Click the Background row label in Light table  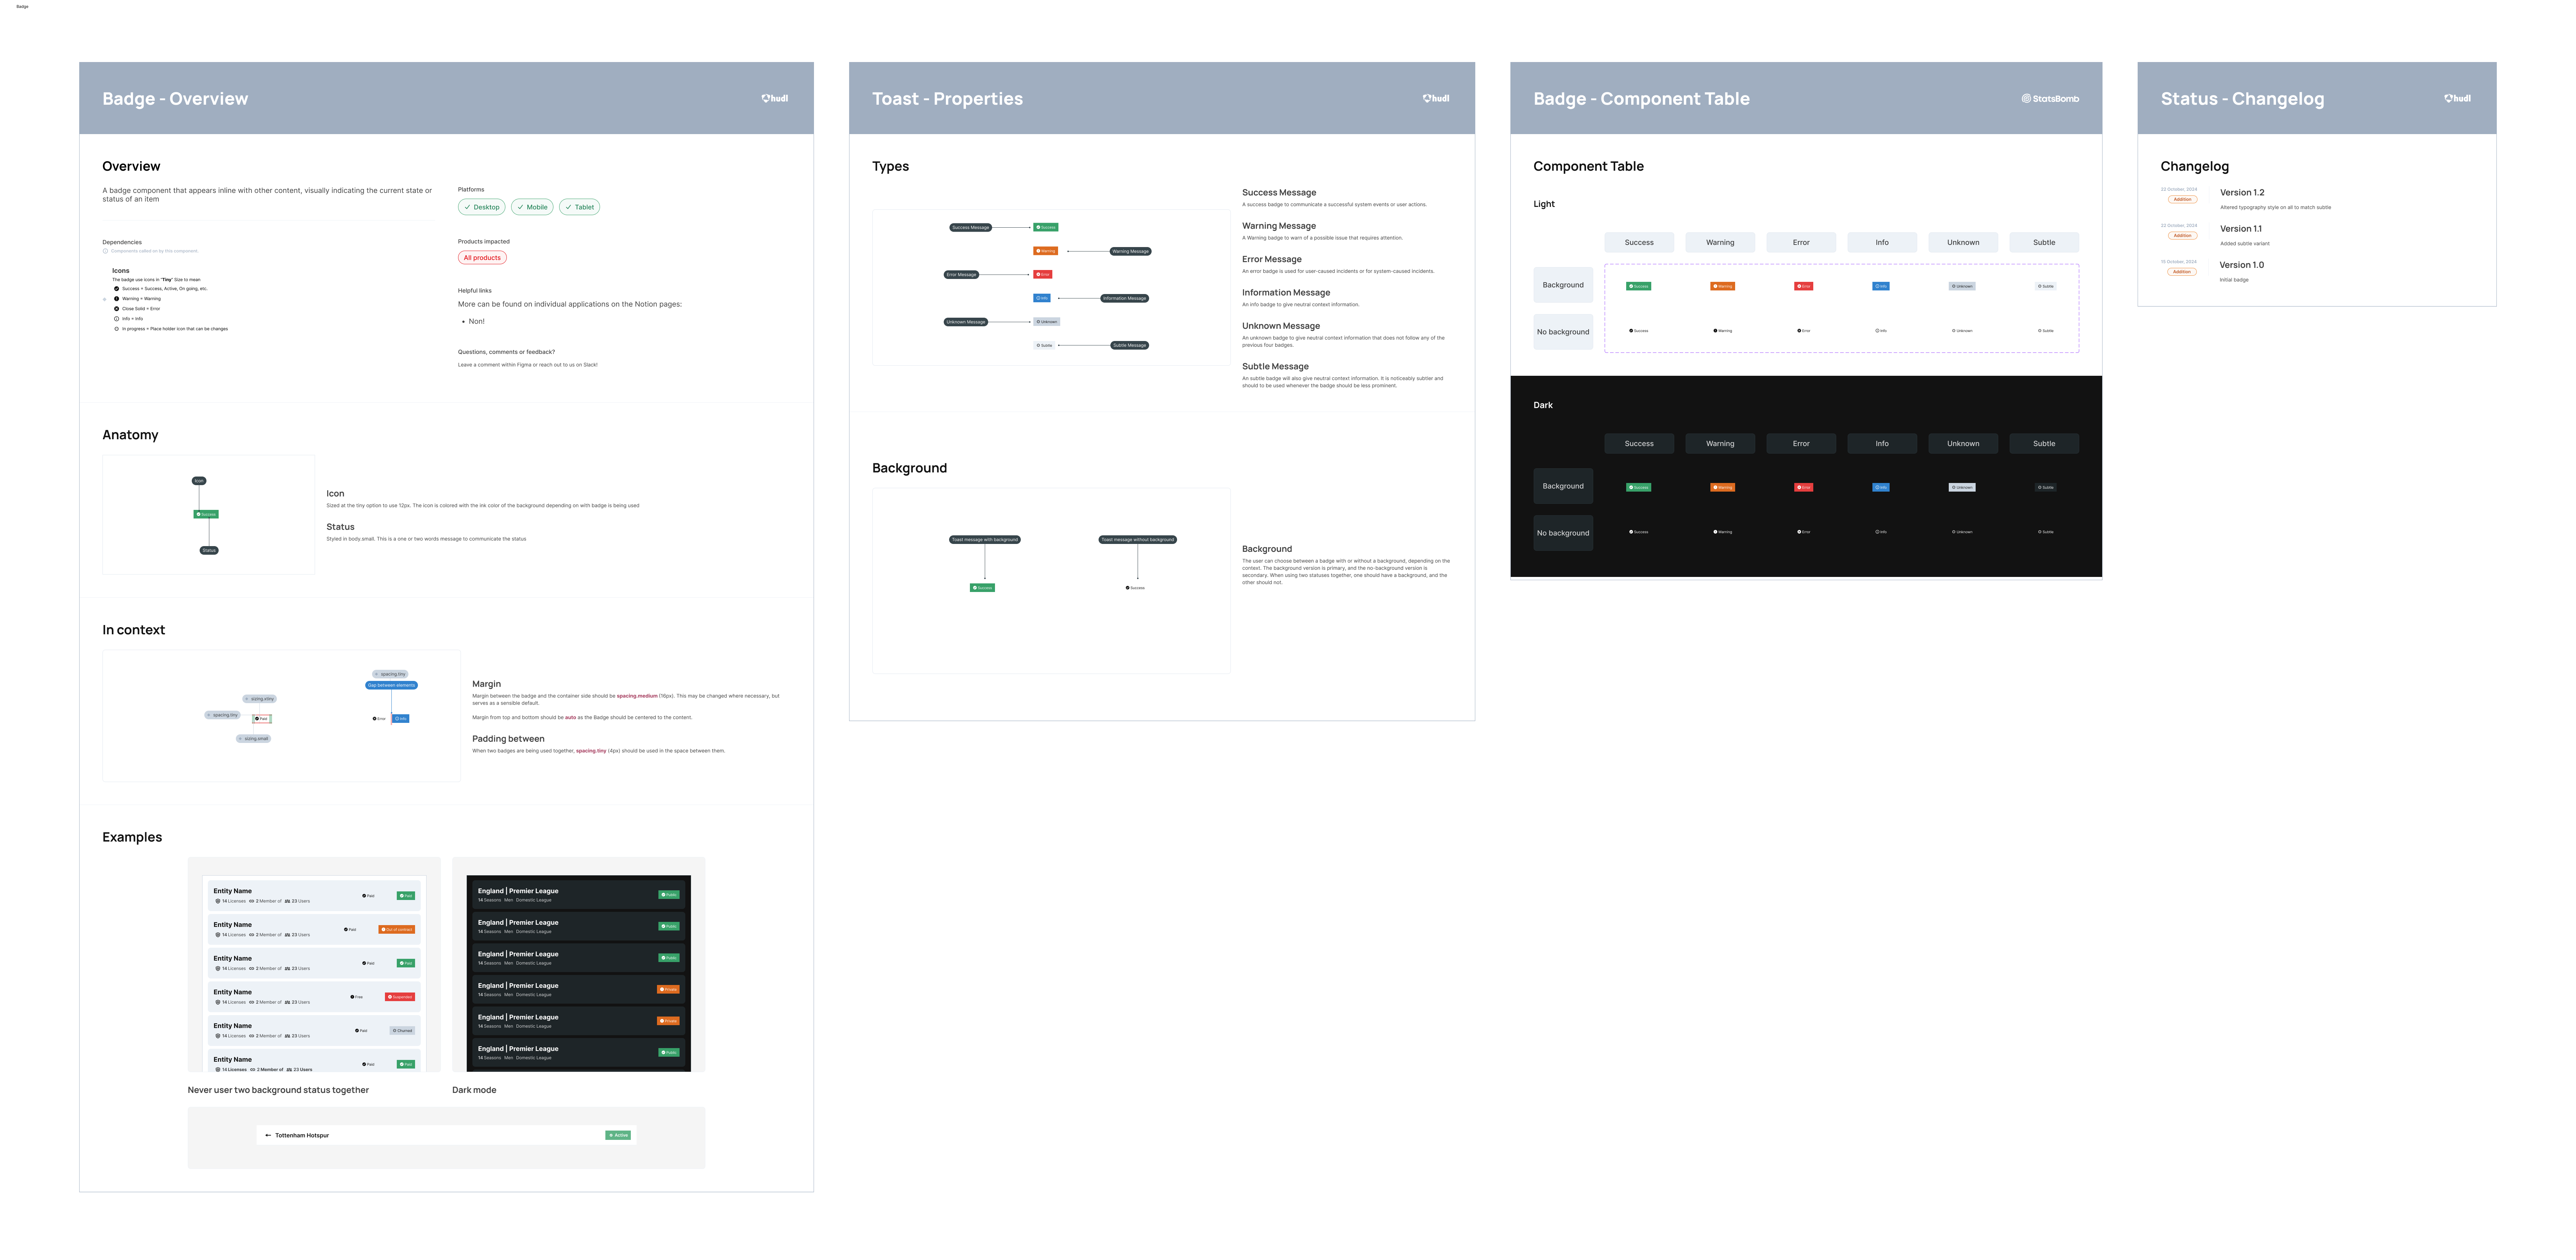1563,285
